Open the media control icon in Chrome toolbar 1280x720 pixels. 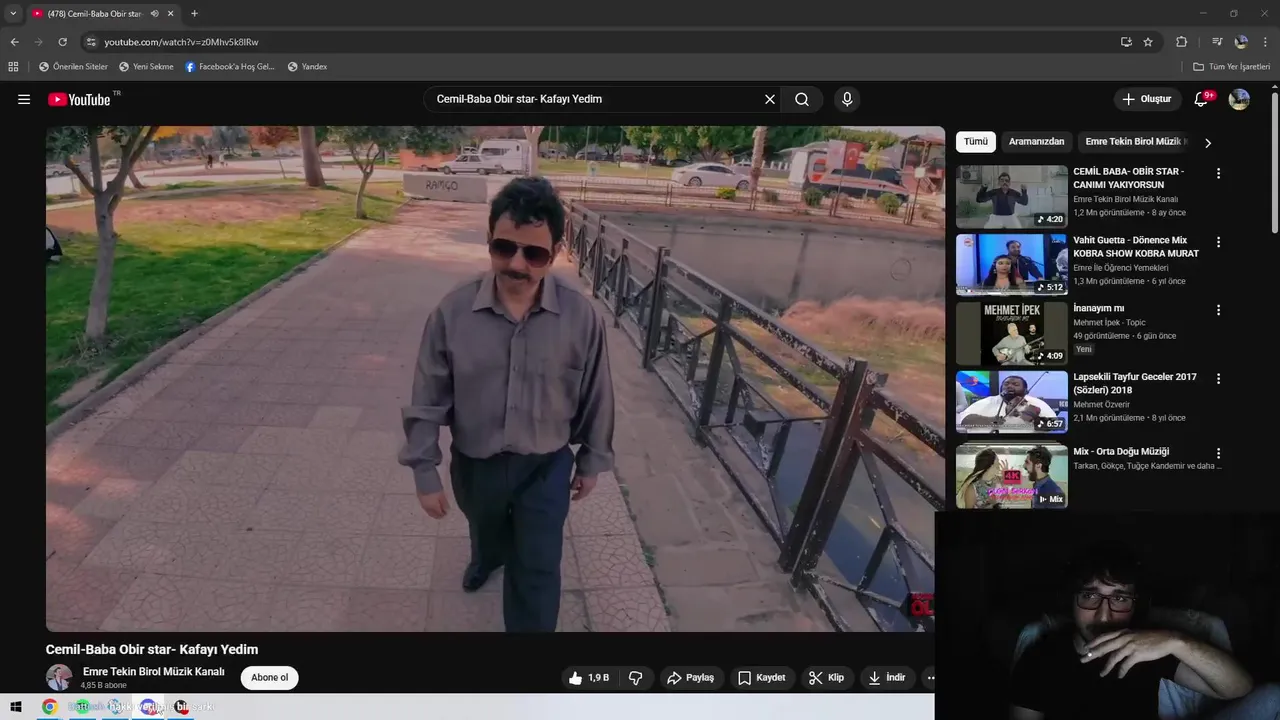click(1217, 42)
